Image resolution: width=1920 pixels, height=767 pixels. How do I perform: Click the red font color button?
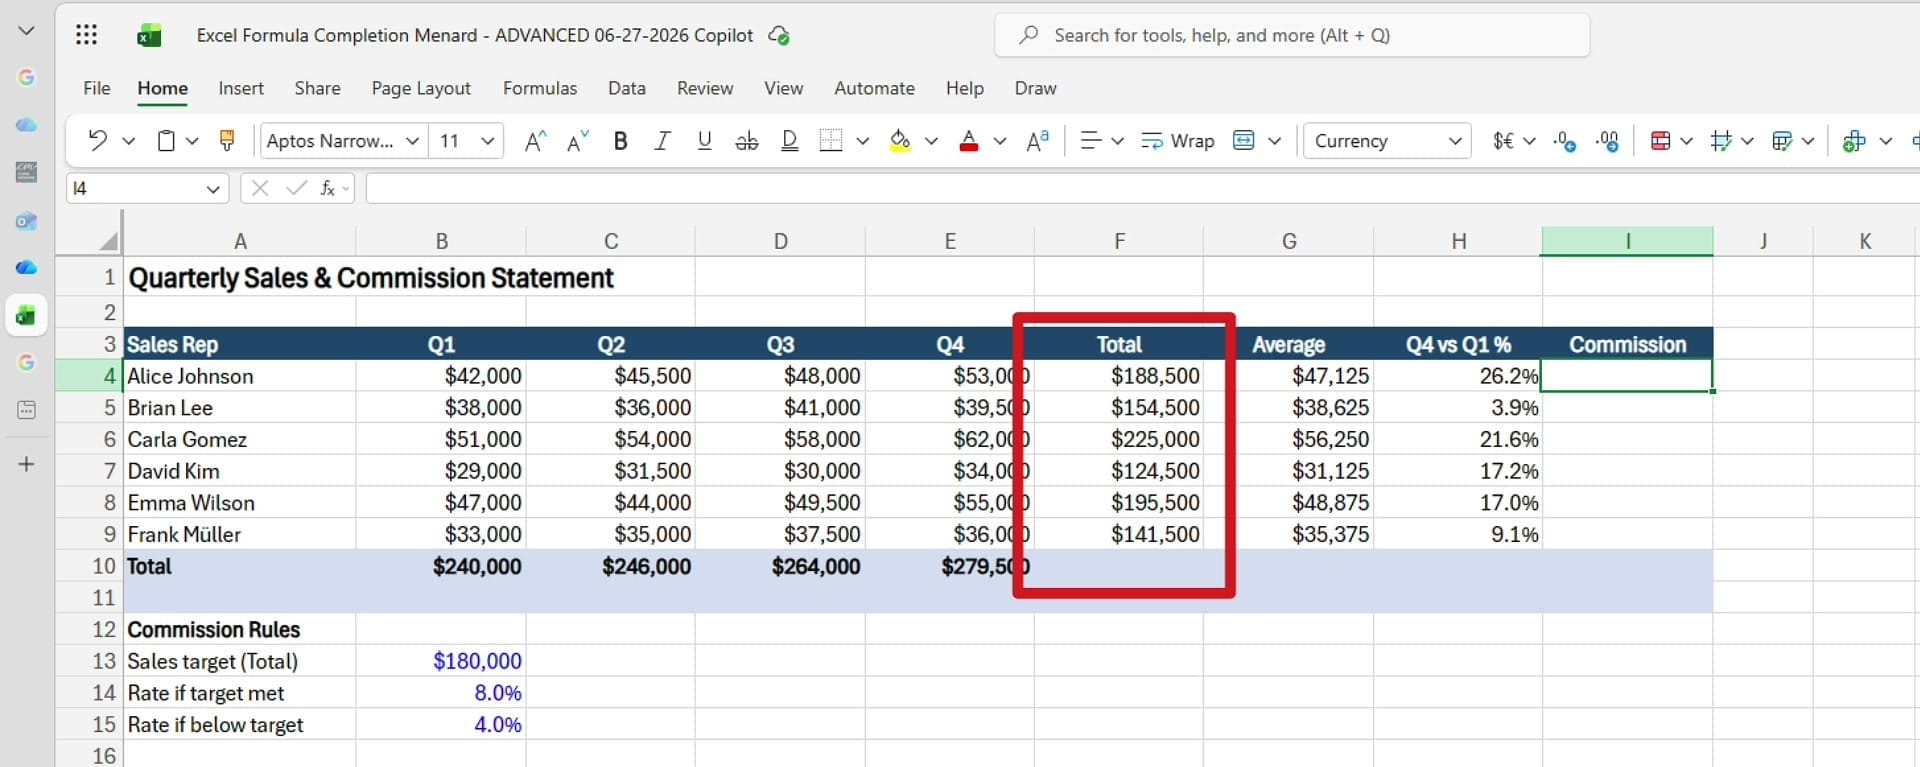[968, 141]
